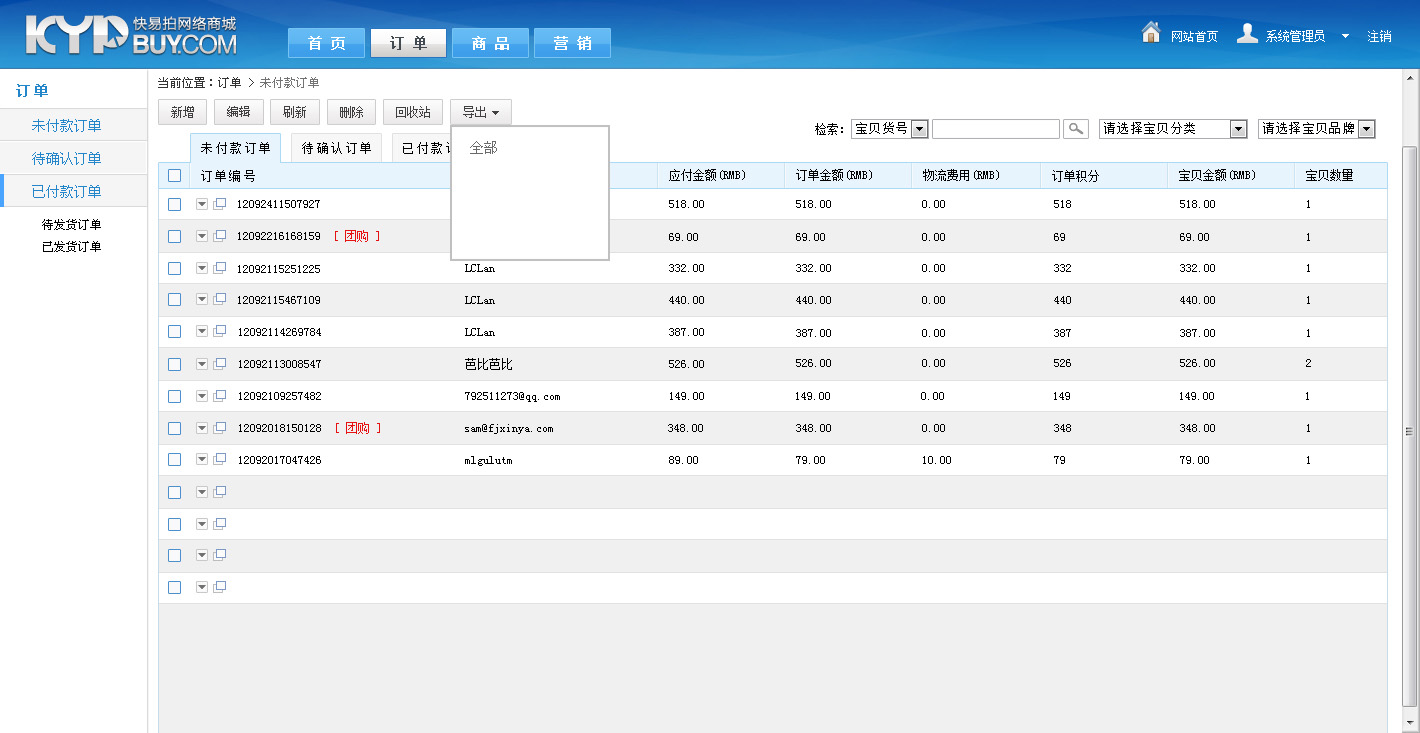Open detail window icon for order 12092113008547

pos(220,364)
